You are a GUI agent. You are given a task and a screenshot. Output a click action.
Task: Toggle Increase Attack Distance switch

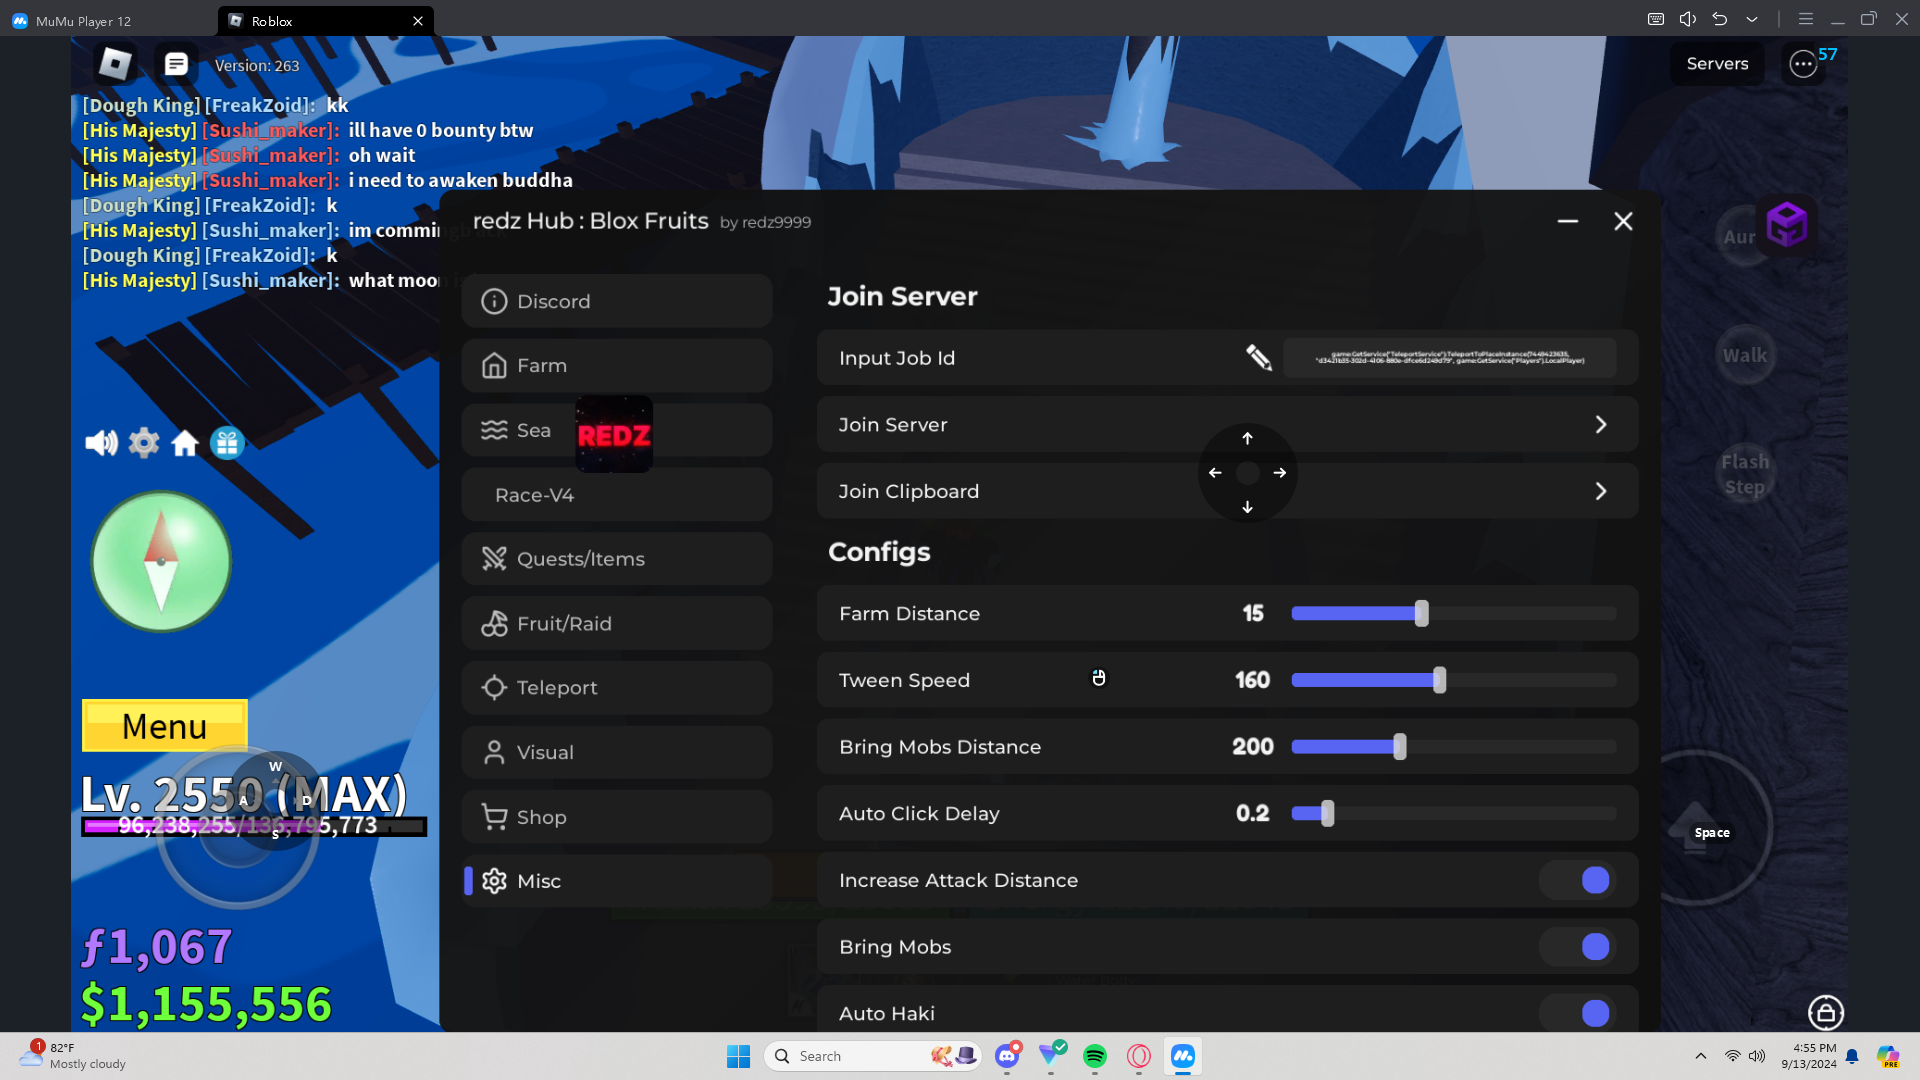(1578, 880)
